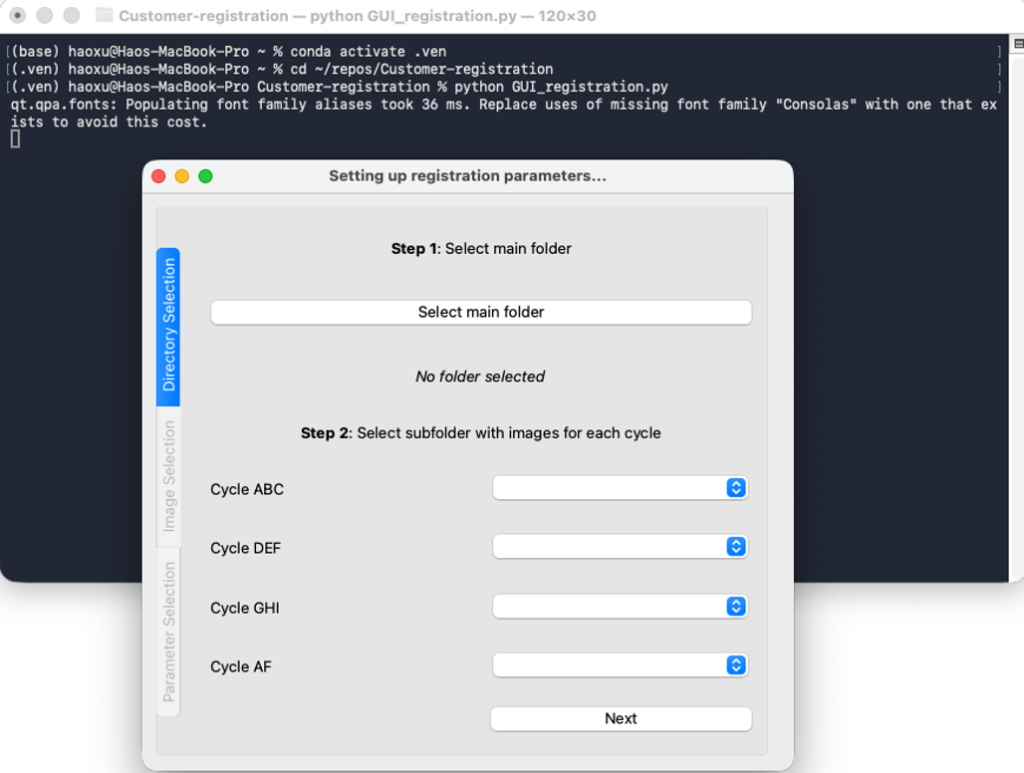The image size is (1024, 773).
Task: Minimize the registration dialog using yellow button
Action: pos(182,176)
